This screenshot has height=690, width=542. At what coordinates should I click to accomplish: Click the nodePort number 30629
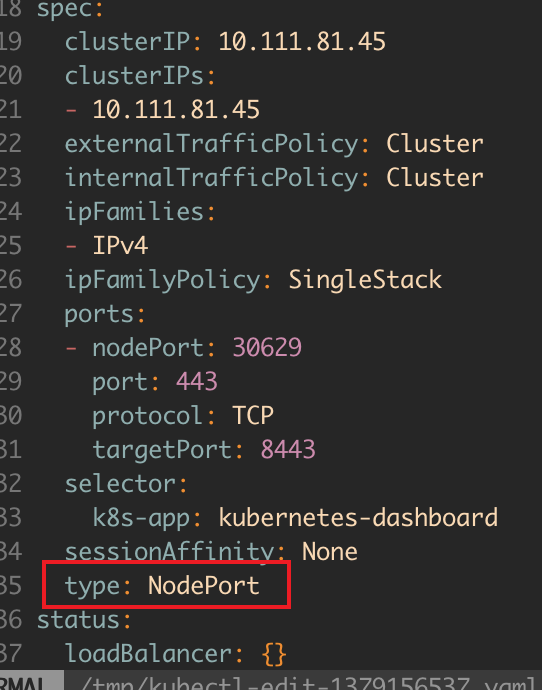click(267, 348)
